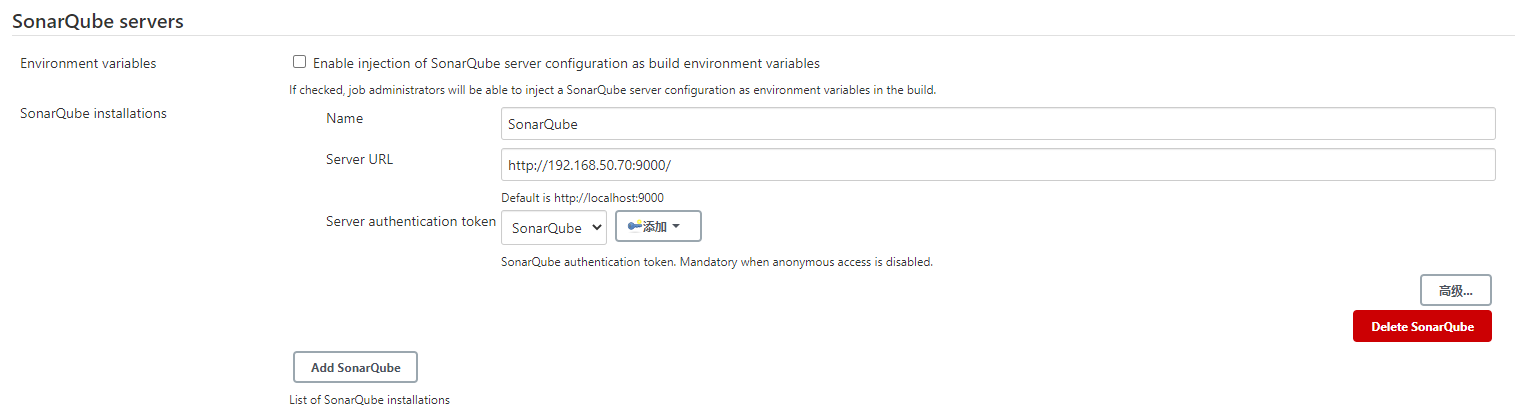Open advanced settings with the 高级... button
Viewport: 1515px width, 418px height.
[1455, 291]
